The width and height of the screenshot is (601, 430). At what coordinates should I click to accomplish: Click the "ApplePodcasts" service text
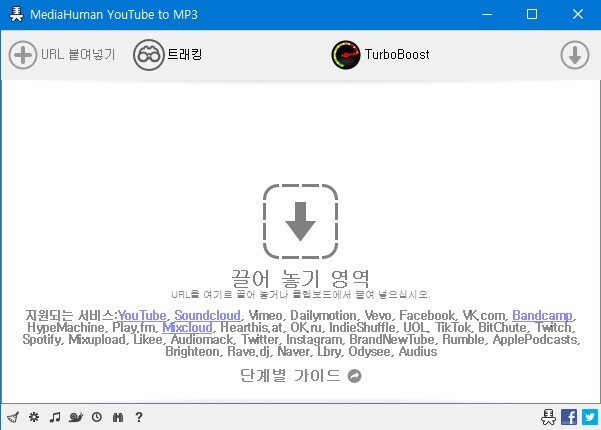[535, 340]
